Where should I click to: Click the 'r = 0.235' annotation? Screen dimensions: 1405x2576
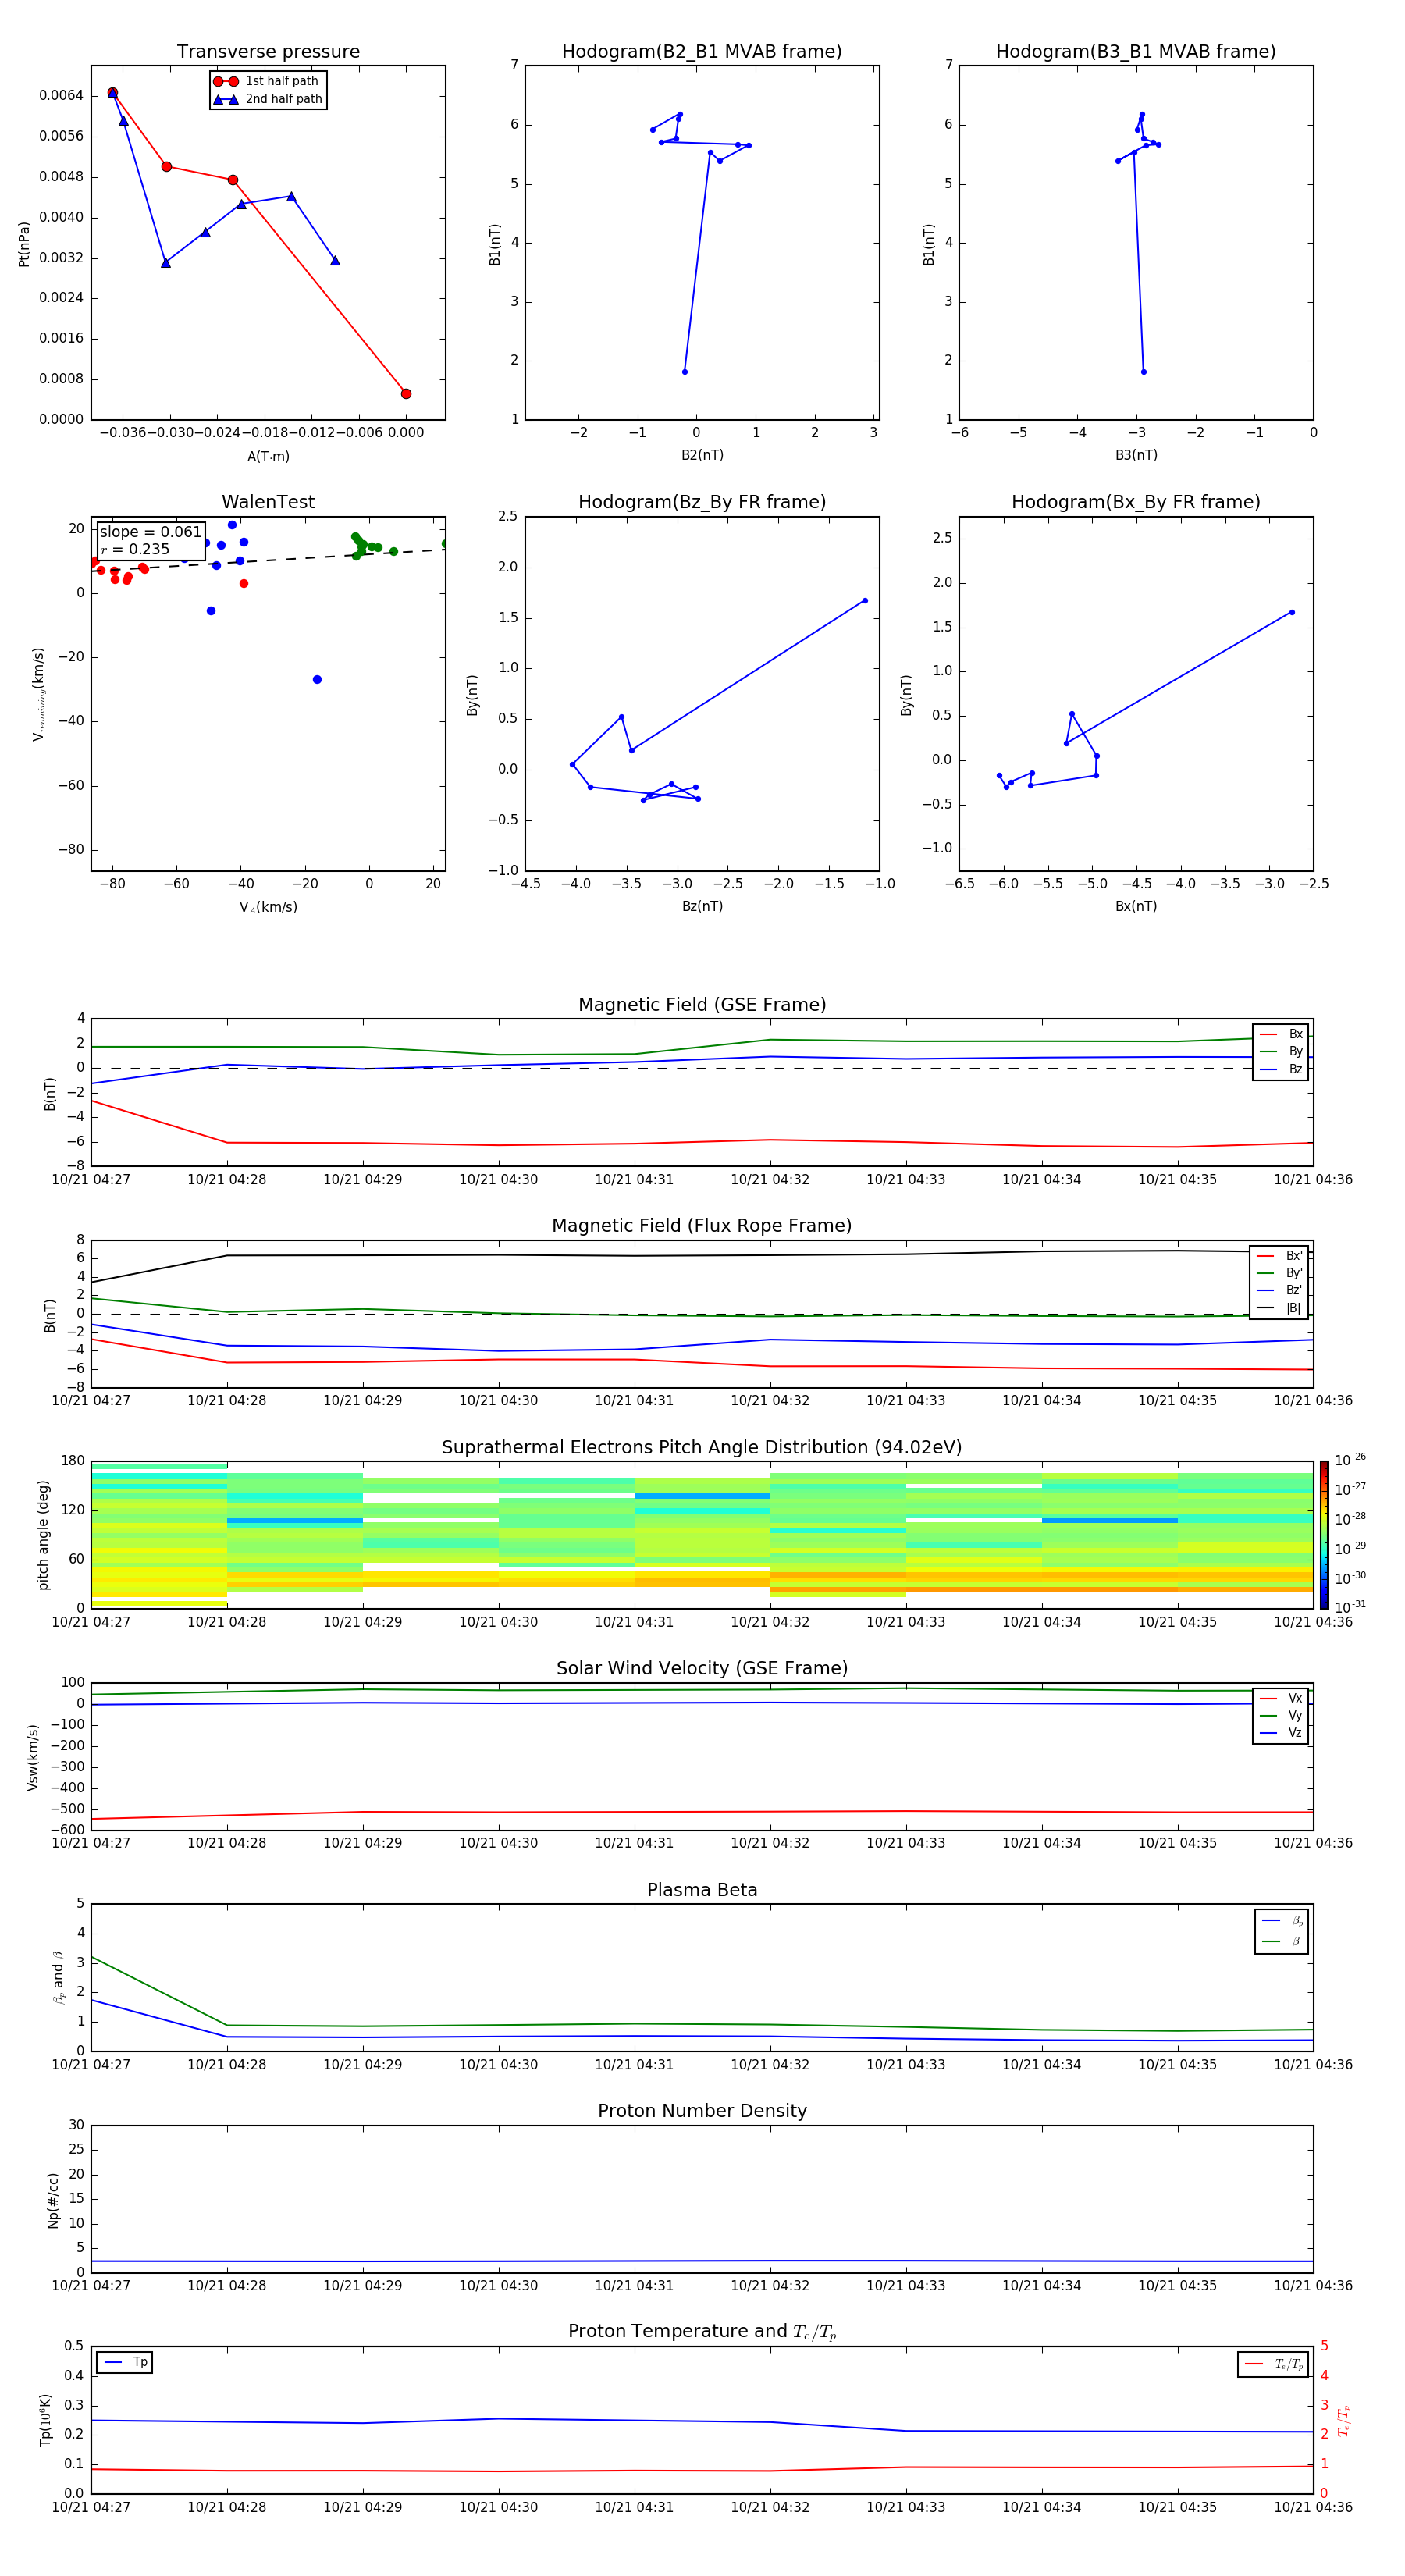click(135, 549)
